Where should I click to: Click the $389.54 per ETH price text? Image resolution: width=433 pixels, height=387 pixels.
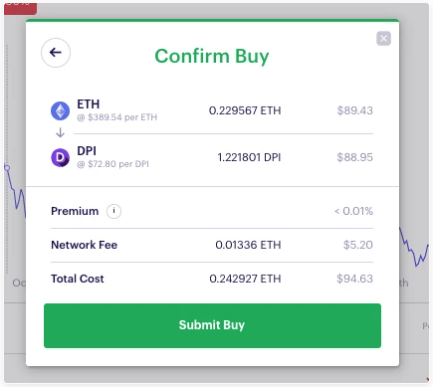pyautogui.click(x=117, y=117)
